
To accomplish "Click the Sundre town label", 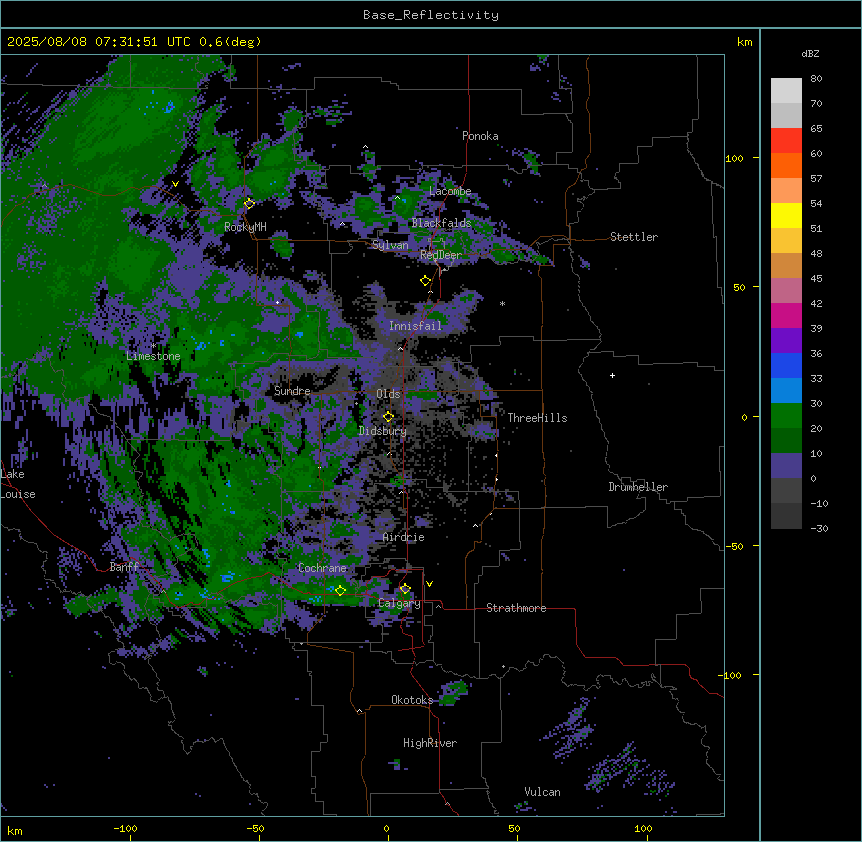I will tap(292, 391).
